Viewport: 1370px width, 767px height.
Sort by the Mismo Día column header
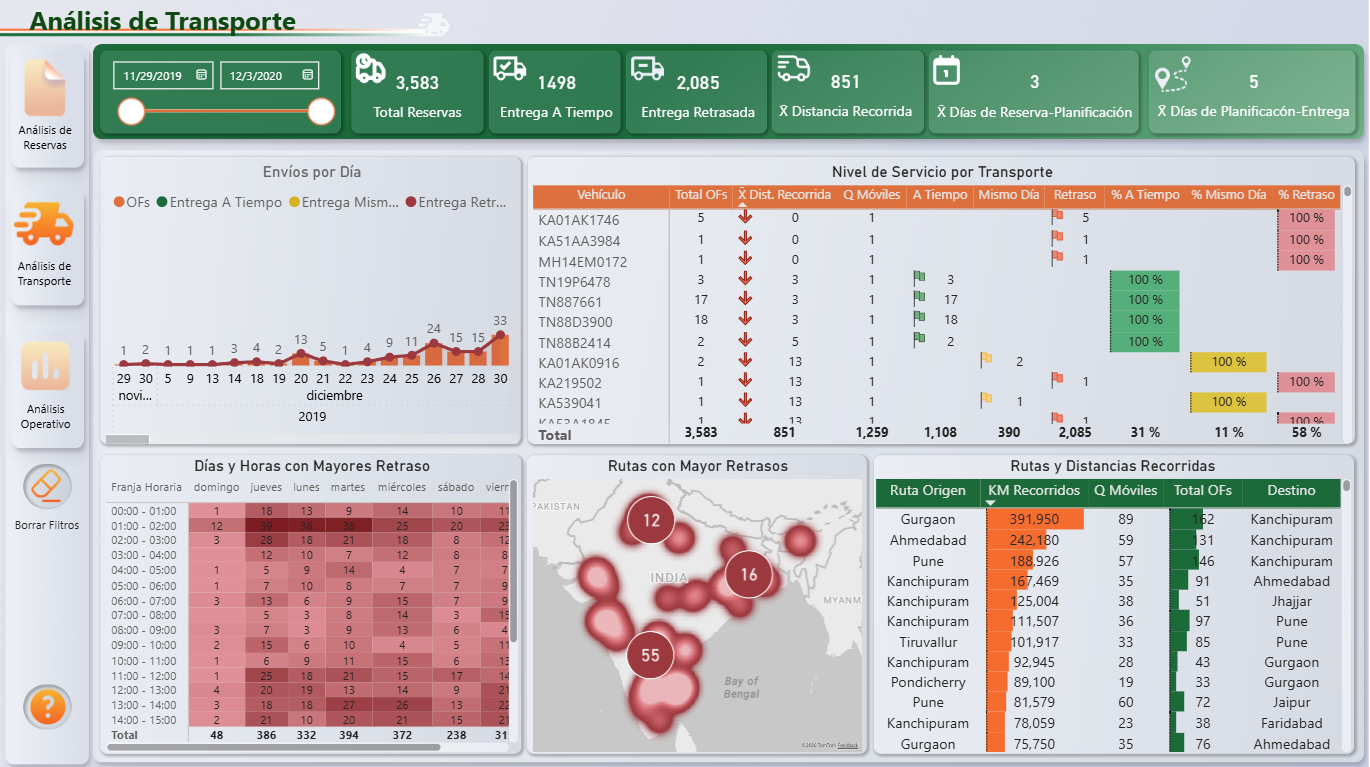[1009, 195]
